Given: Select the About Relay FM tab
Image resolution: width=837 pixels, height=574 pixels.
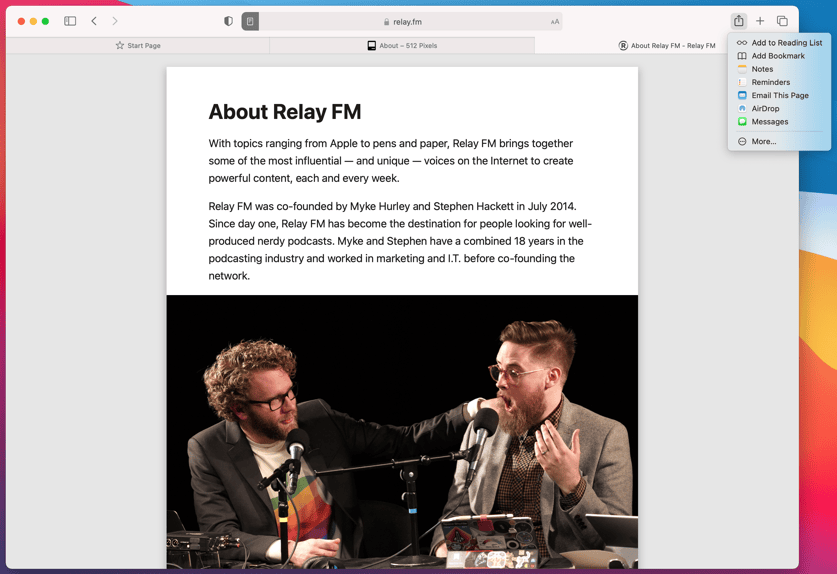Looking at the screenshot, I should (x=666, y=45).
